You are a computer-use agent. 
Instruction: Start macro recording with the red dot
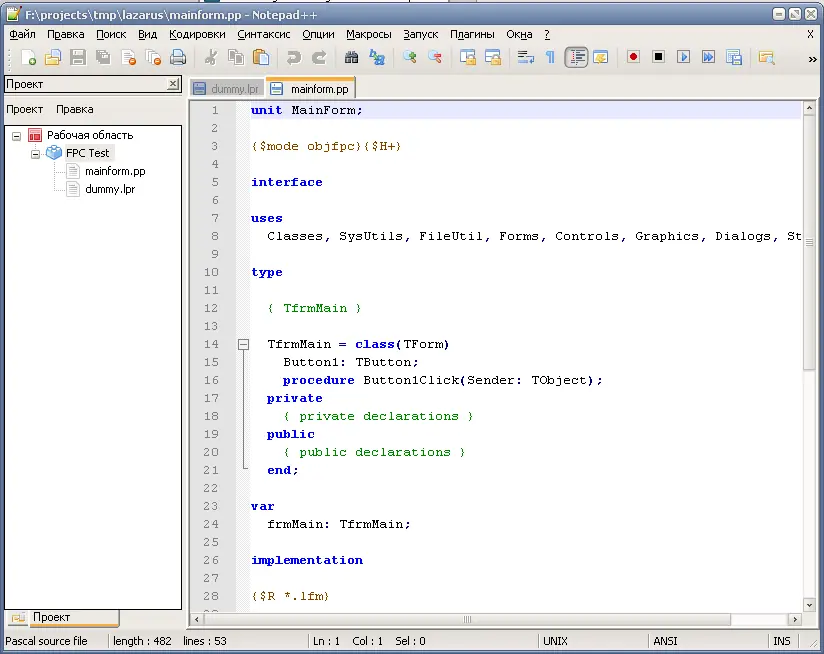click(633, 57)
